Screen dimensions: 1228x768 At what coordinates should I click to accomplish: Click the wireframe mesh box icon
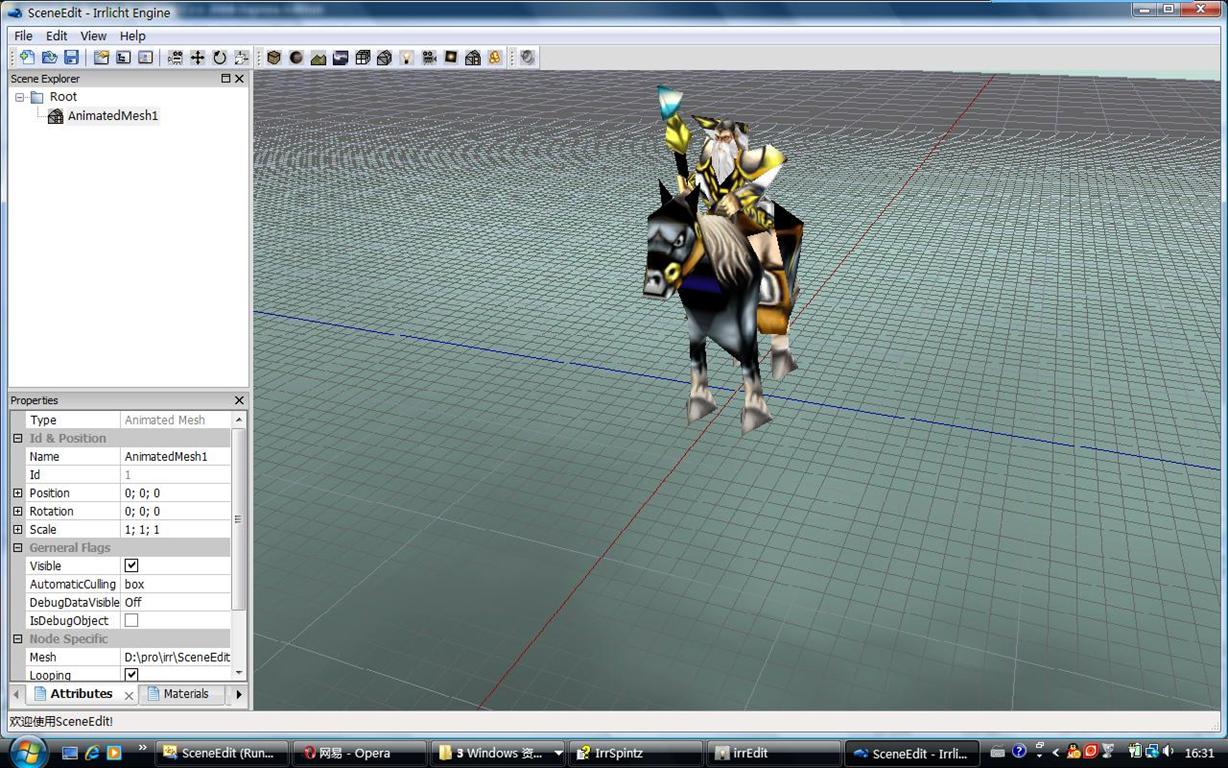pyautogui.click(x=384, y=58)
